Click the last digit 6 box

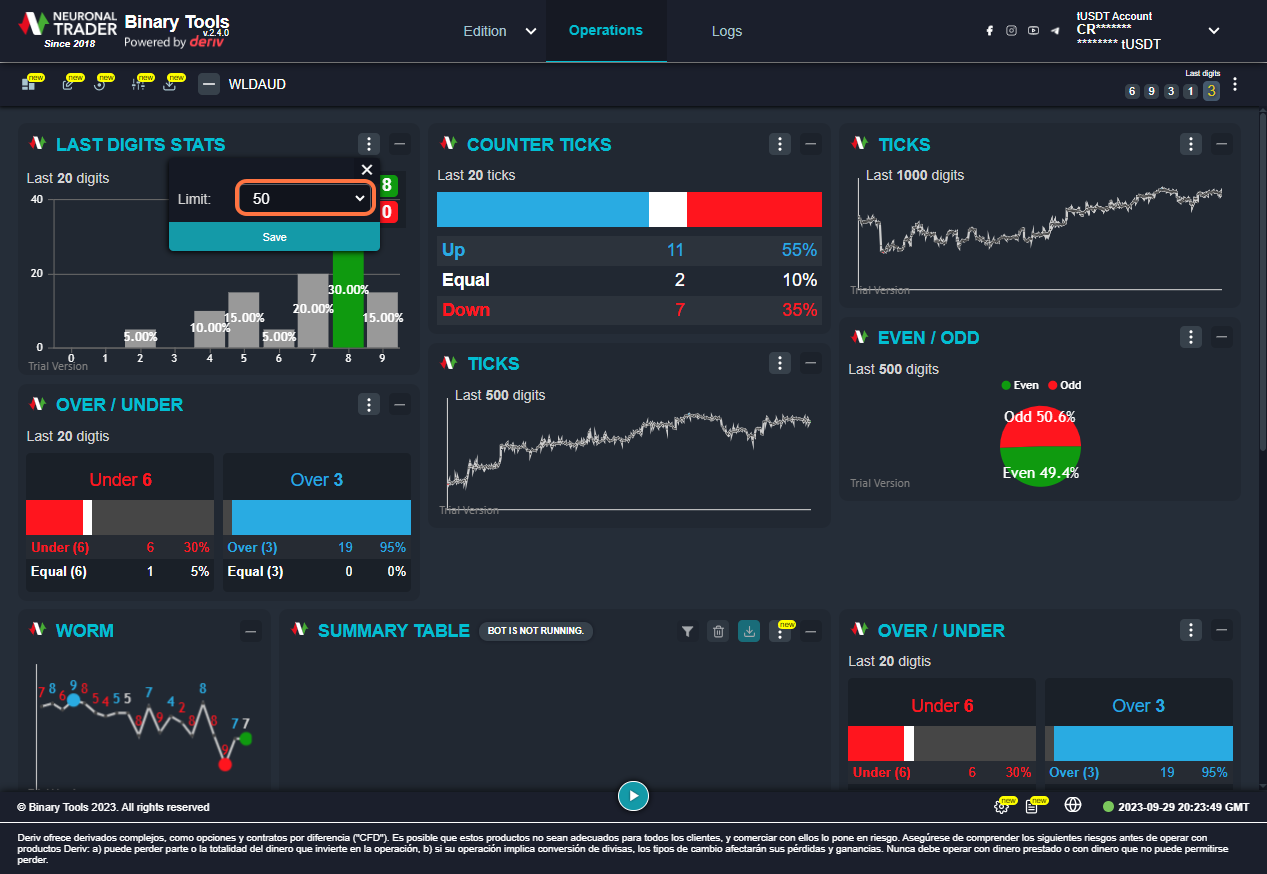tap(1133, 91)
